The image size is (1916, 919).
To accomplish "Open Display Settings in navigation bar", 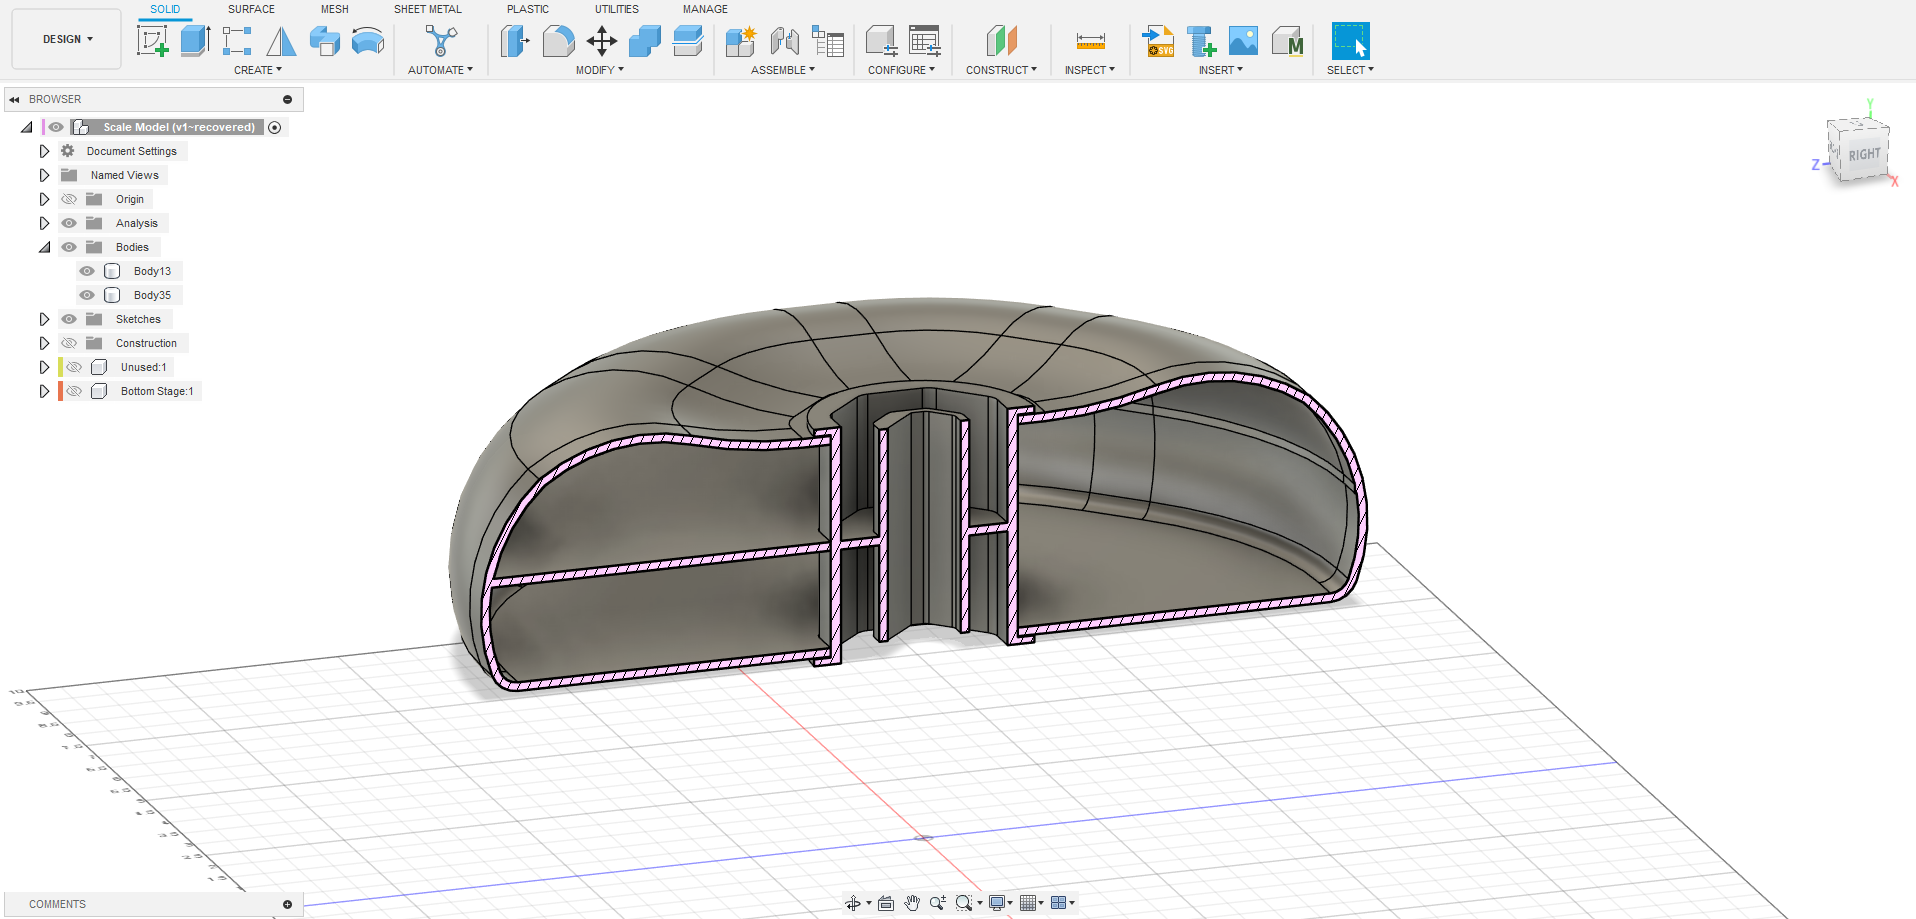I will coord(1000,903).
